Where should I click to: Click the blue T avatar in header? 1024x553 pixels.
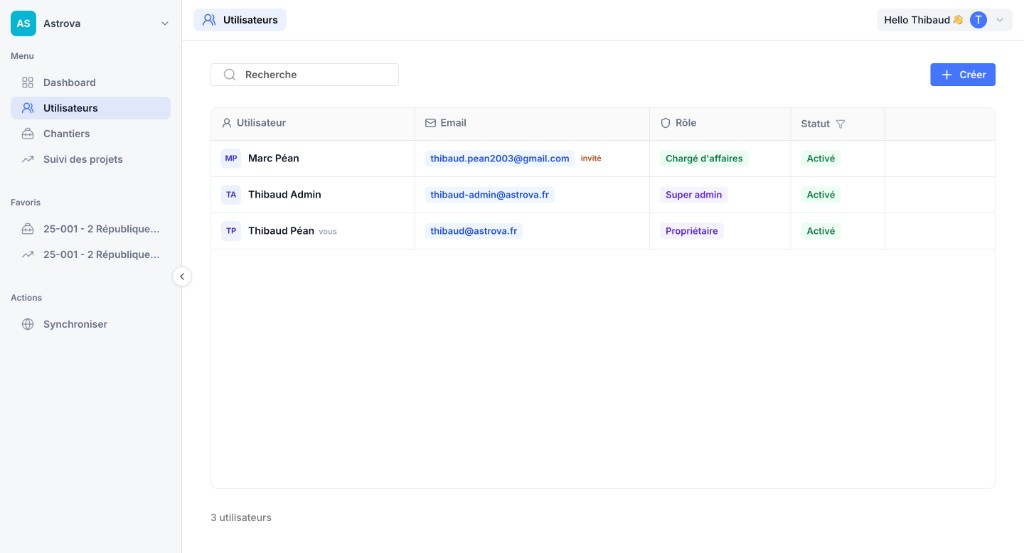pos(978,20)
